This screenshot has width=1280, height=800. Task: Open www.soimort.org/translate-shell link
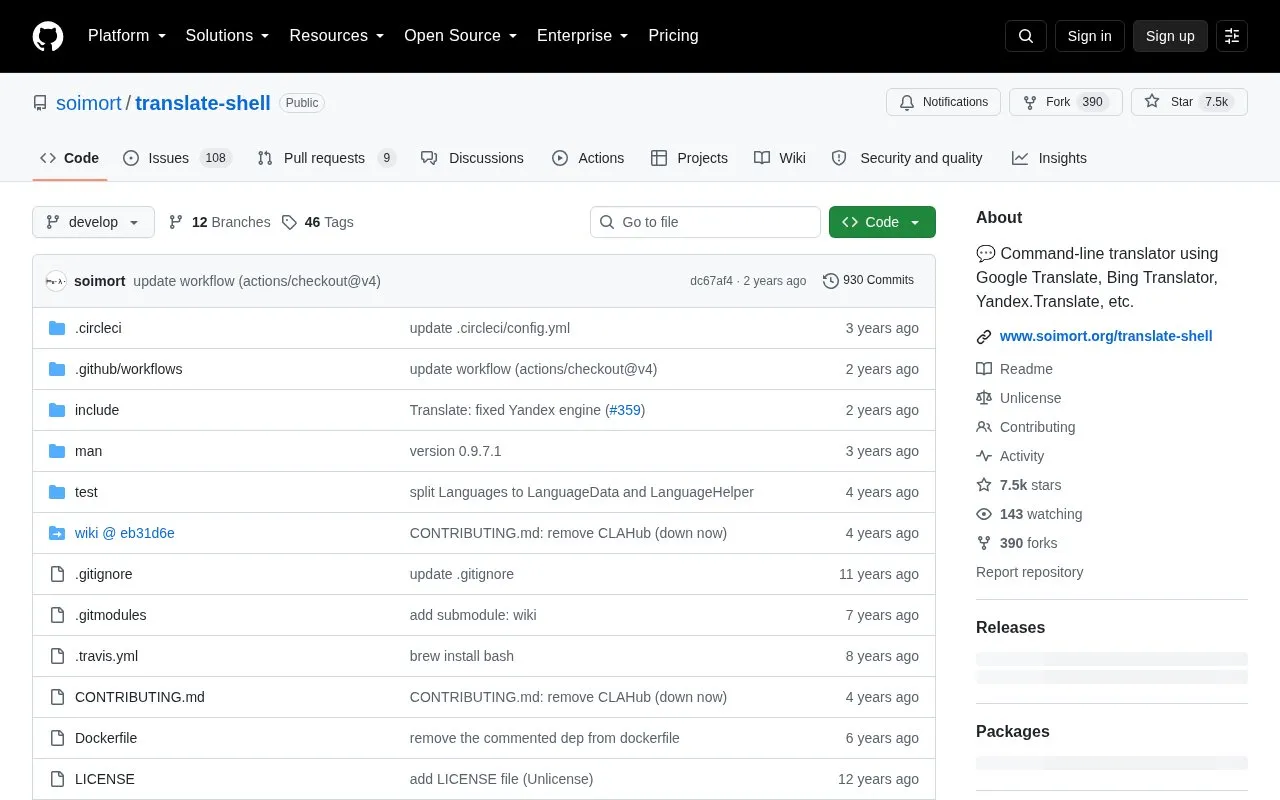(x=1106, y=337)
